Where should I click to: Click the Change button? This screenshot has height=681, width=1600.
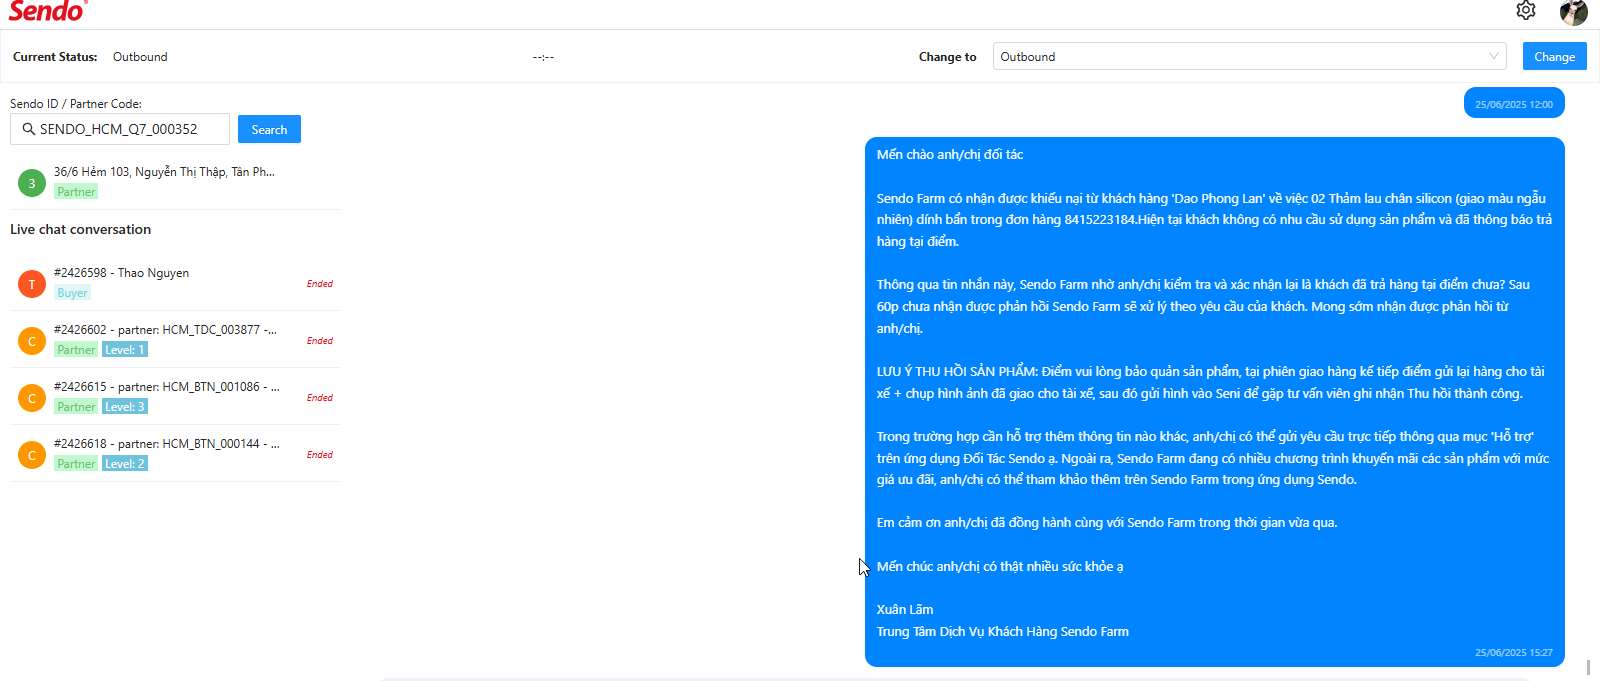tap(1554, 56)
